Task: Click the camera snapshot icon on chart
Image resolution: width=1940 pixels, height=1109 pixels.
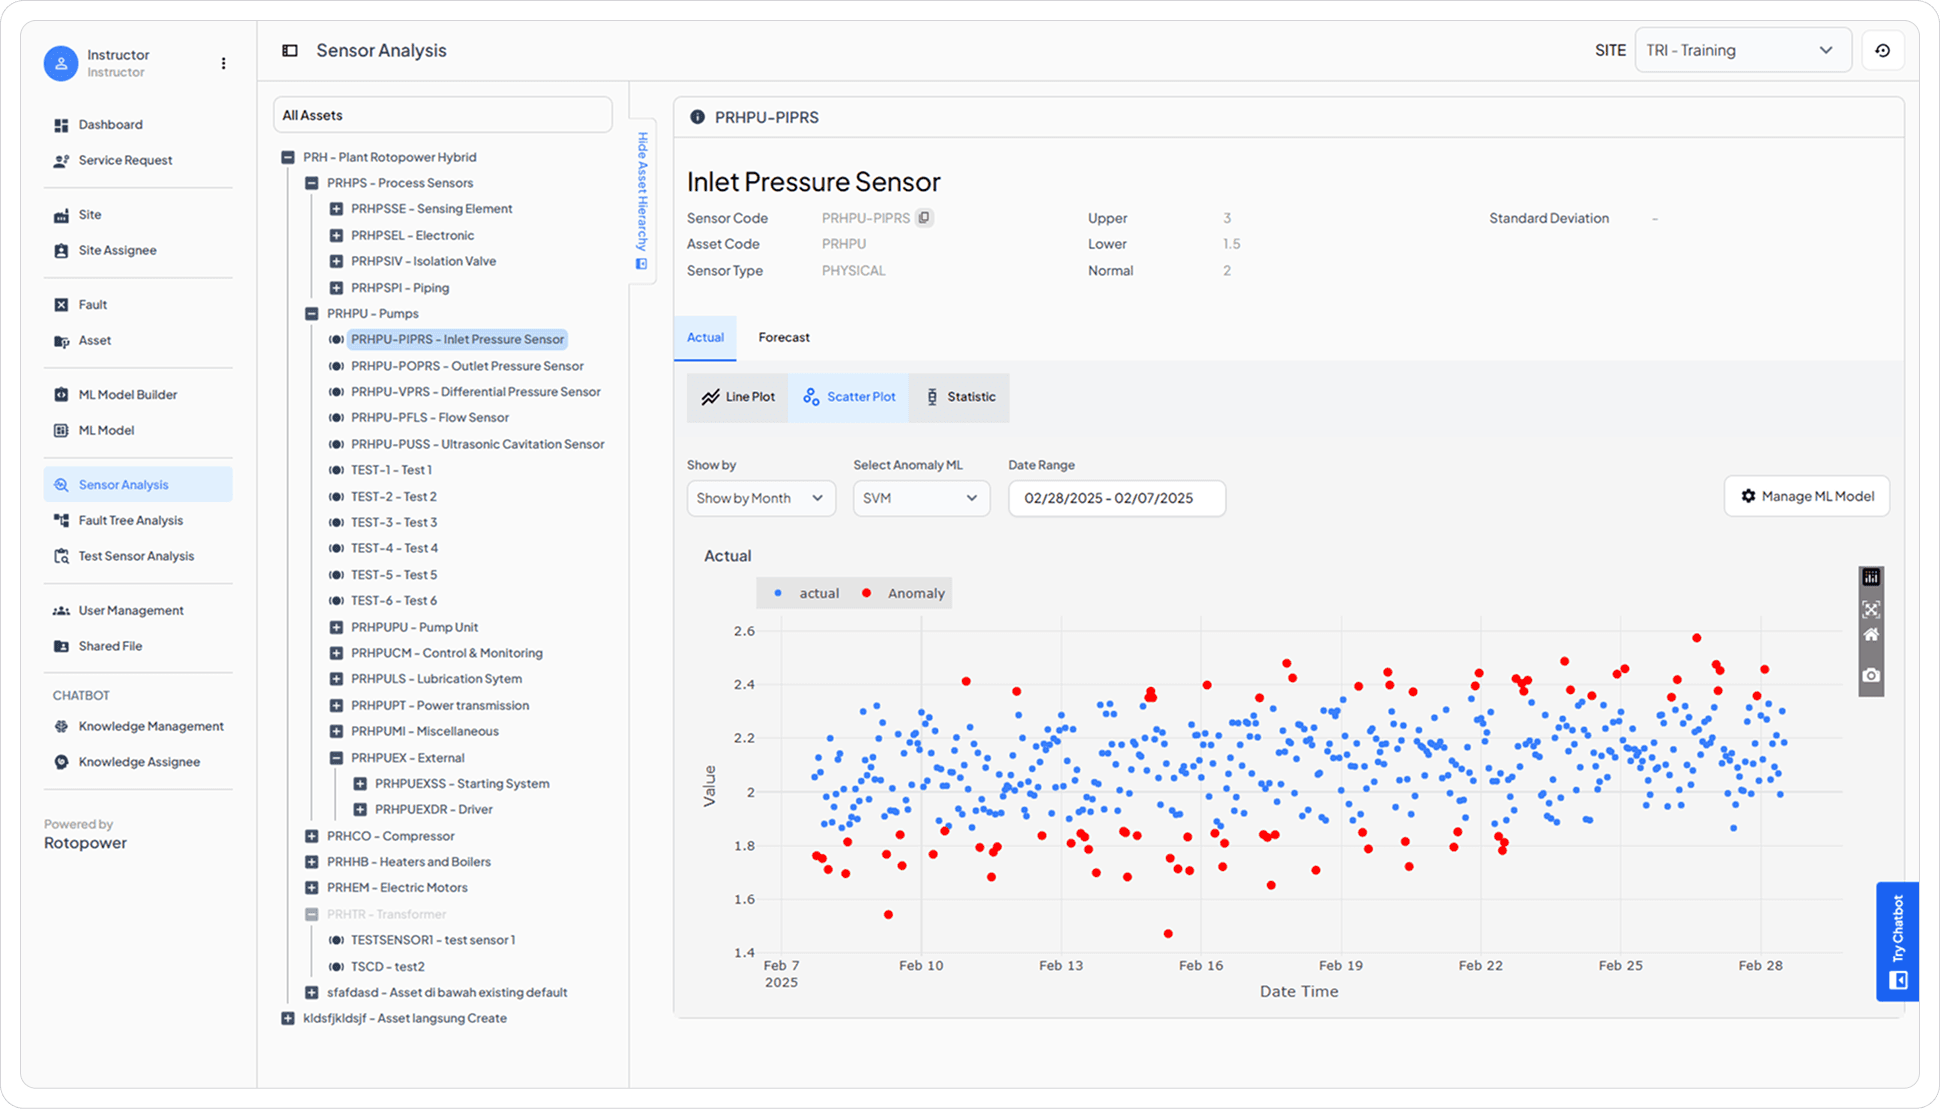Action: click(x=1871, y=676)
